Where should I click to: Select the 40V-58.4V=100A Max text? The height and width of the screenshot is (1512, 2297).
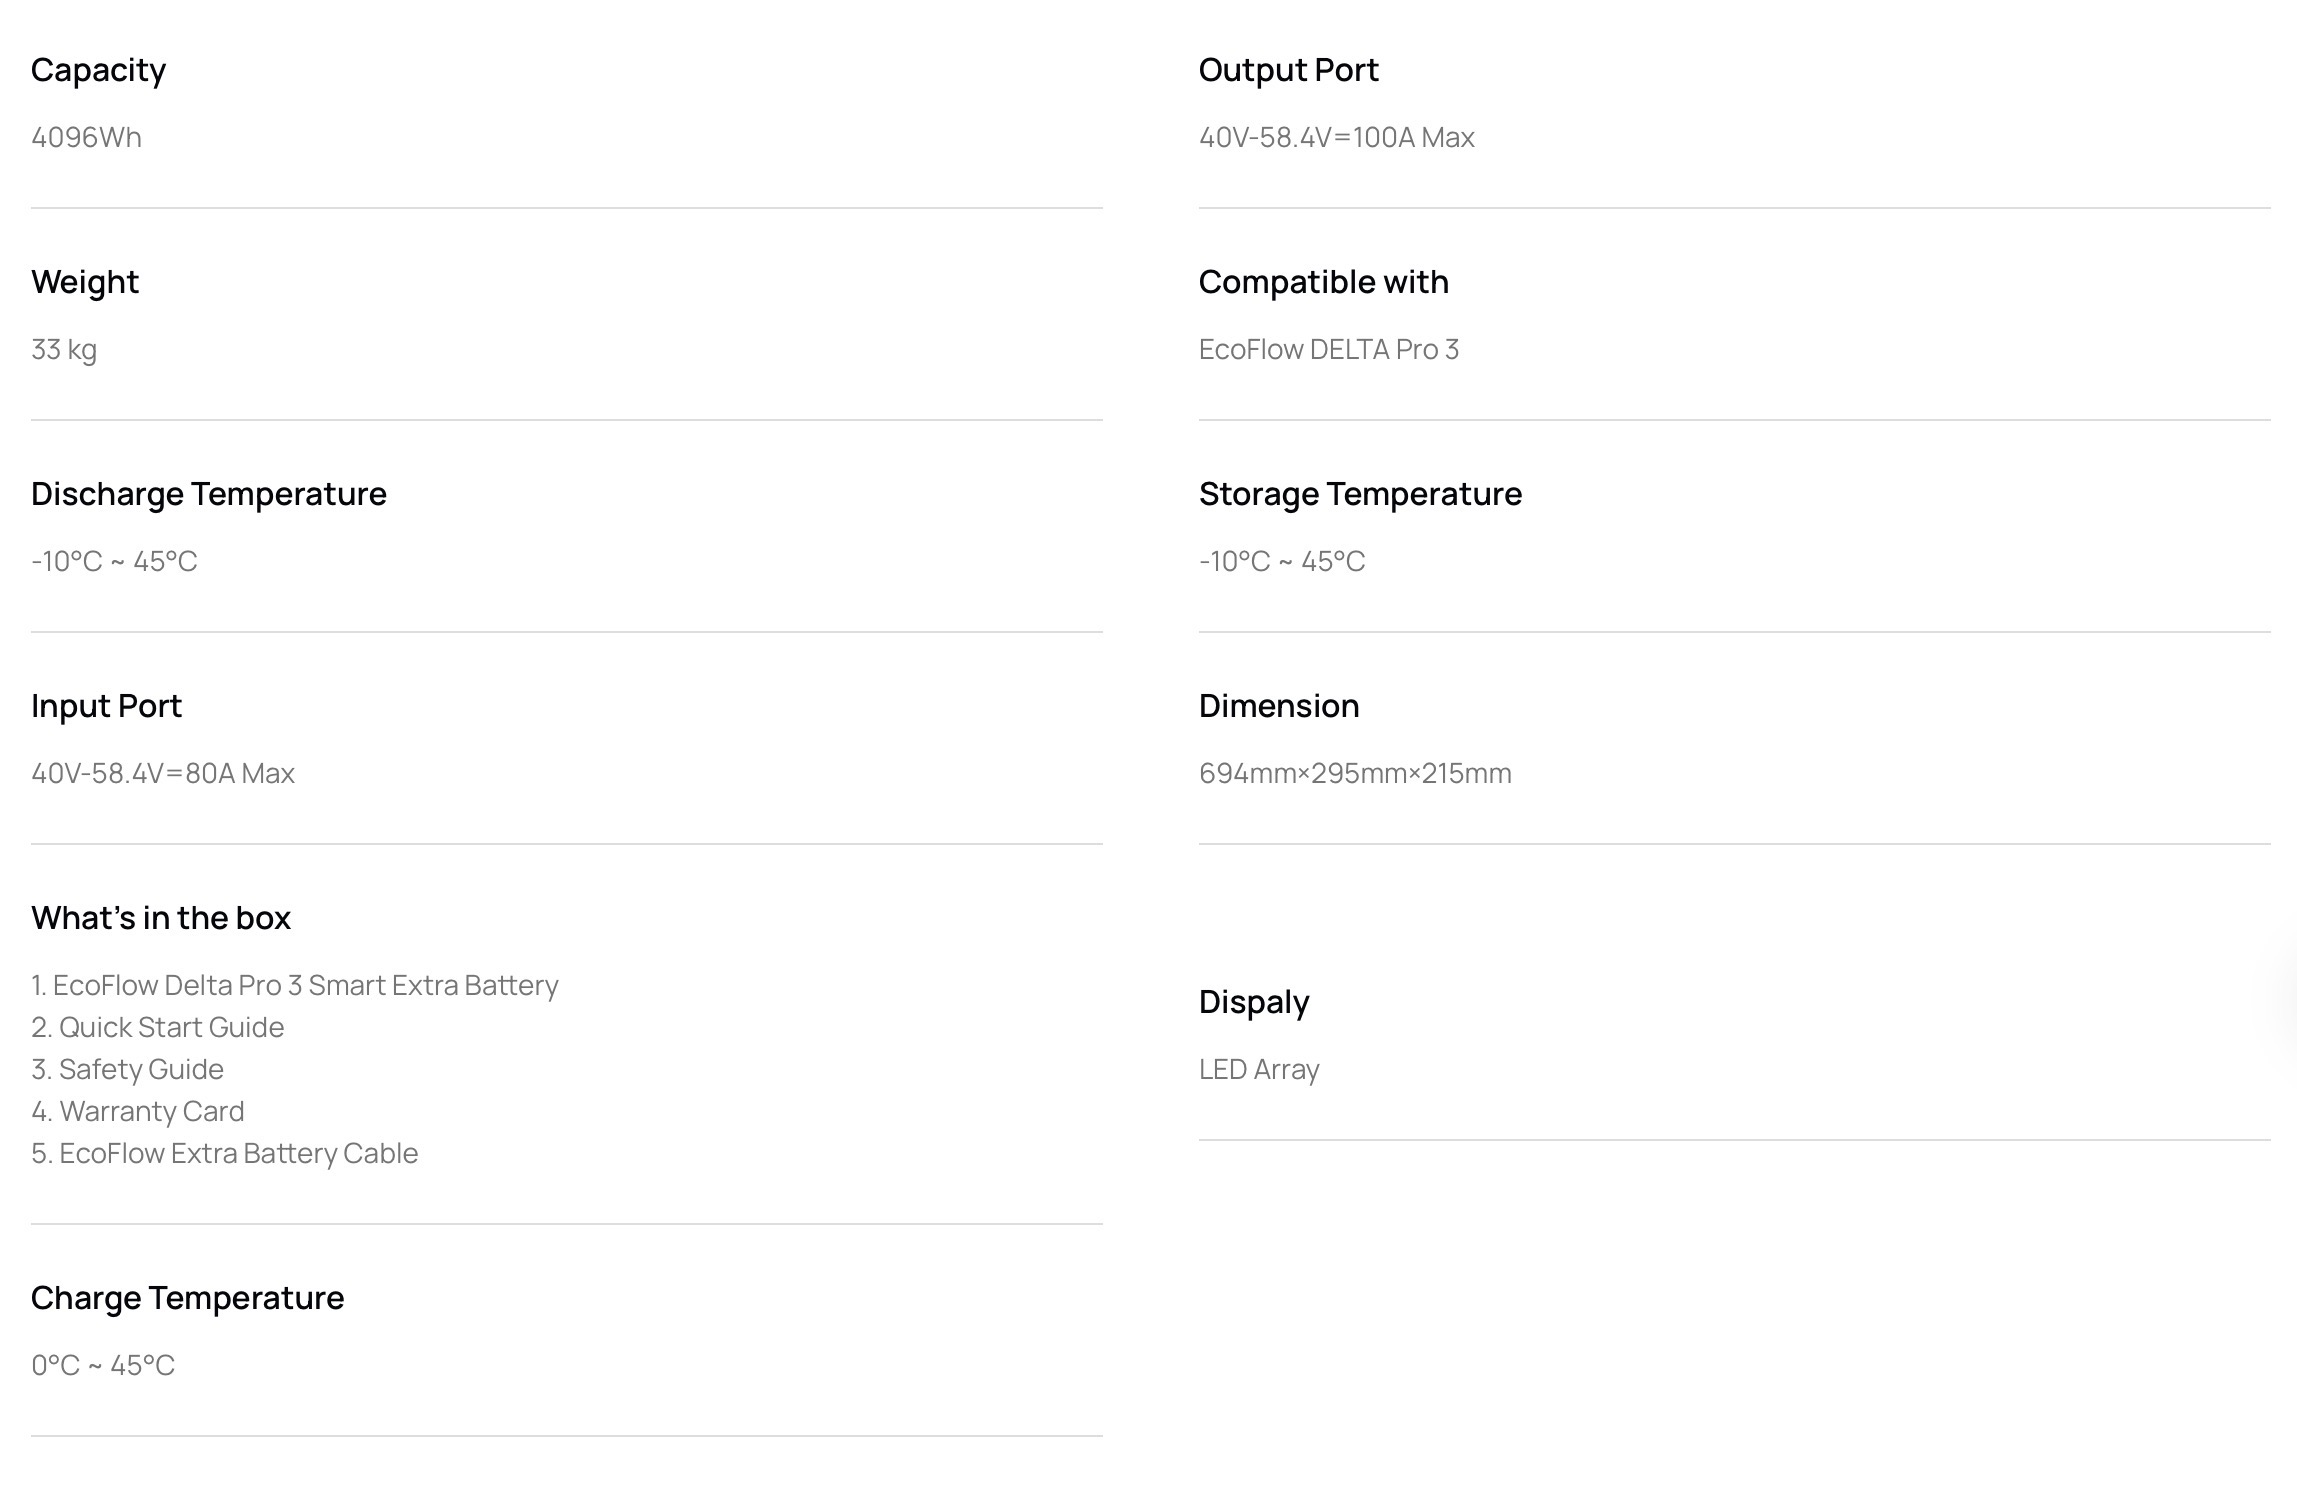1336,137
